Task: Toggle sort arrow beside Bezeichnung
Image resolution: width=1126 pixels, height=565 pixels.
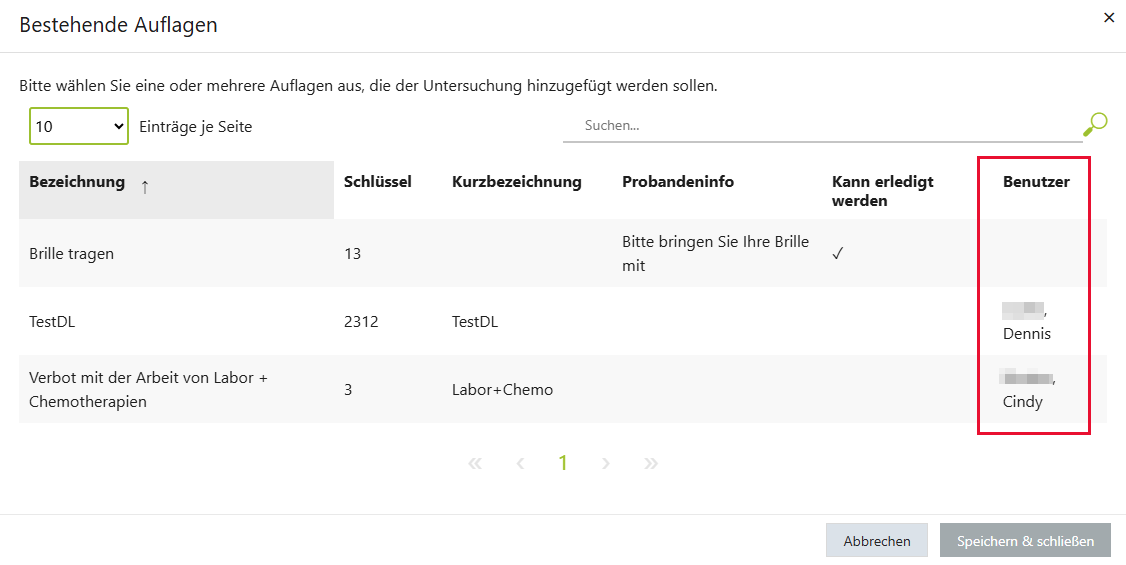Action: pyautogui.click(x=145, y=187)
